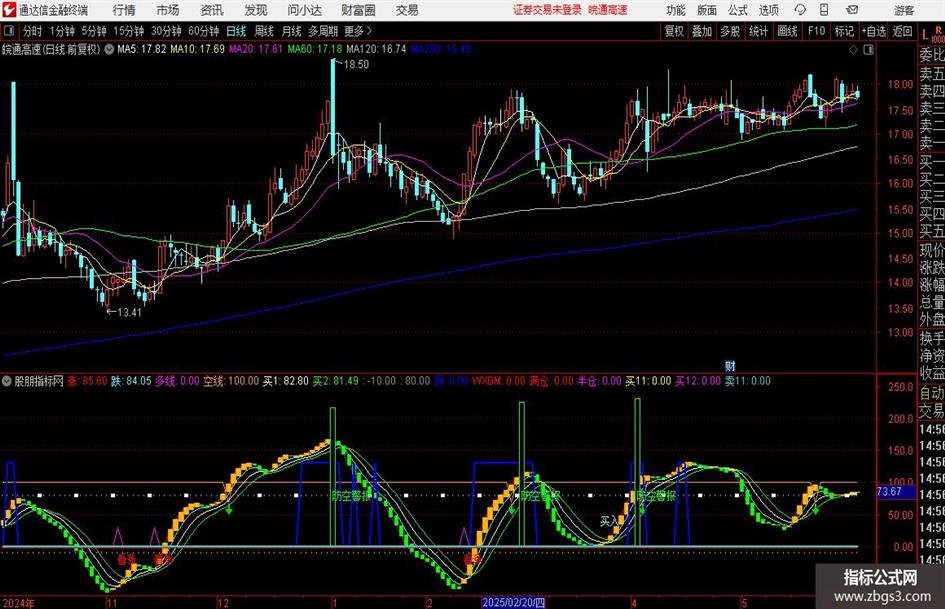Click the 复权 toolbar button
The height and width of the screenshot is (609, 945).
coord(674,31)
